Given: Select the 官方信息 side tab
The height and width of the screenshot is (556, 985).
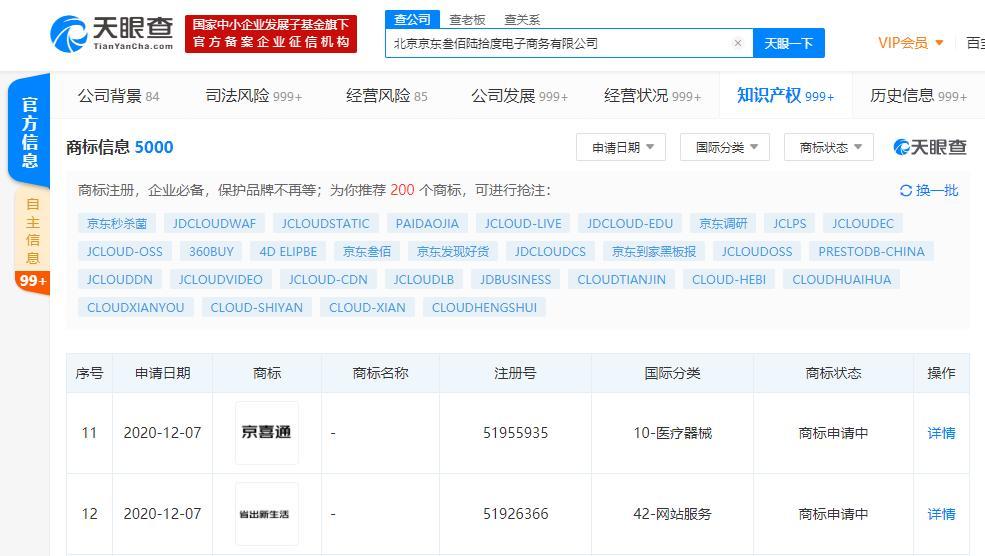Looking at the screenshot, I should 29,131.
